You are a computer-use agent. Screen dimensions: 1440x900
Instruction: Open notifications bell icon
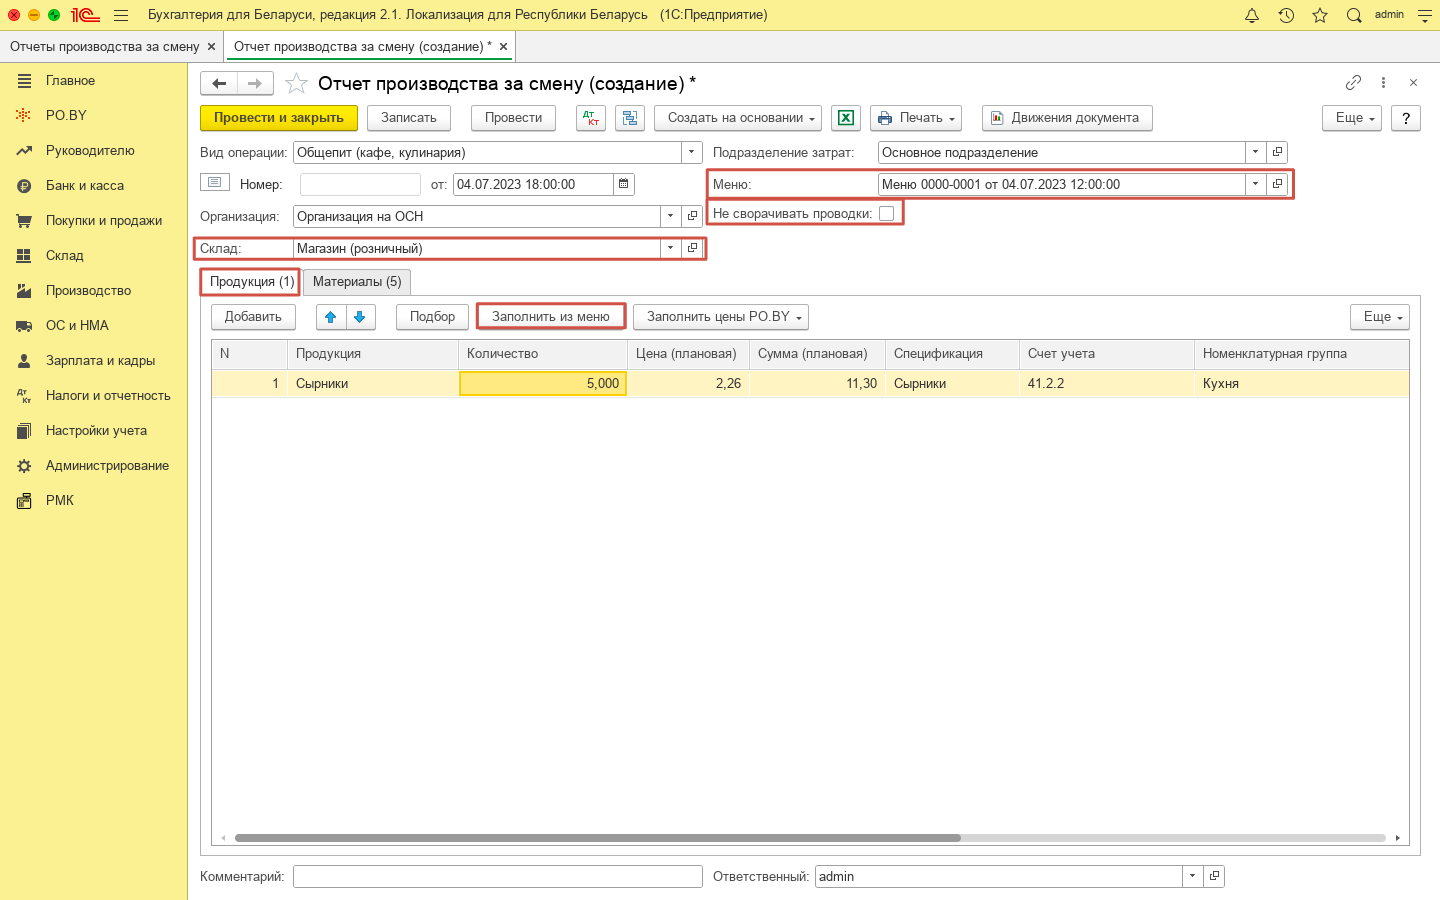(x=1251, y=15)
